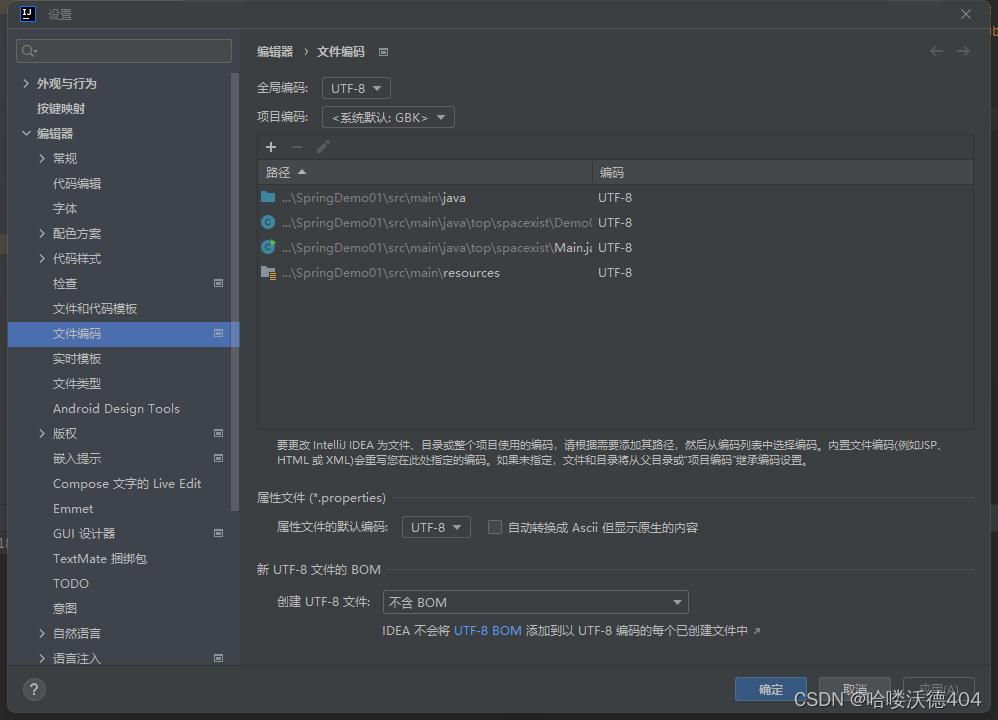Select 意图 settings page

point(65,608)
